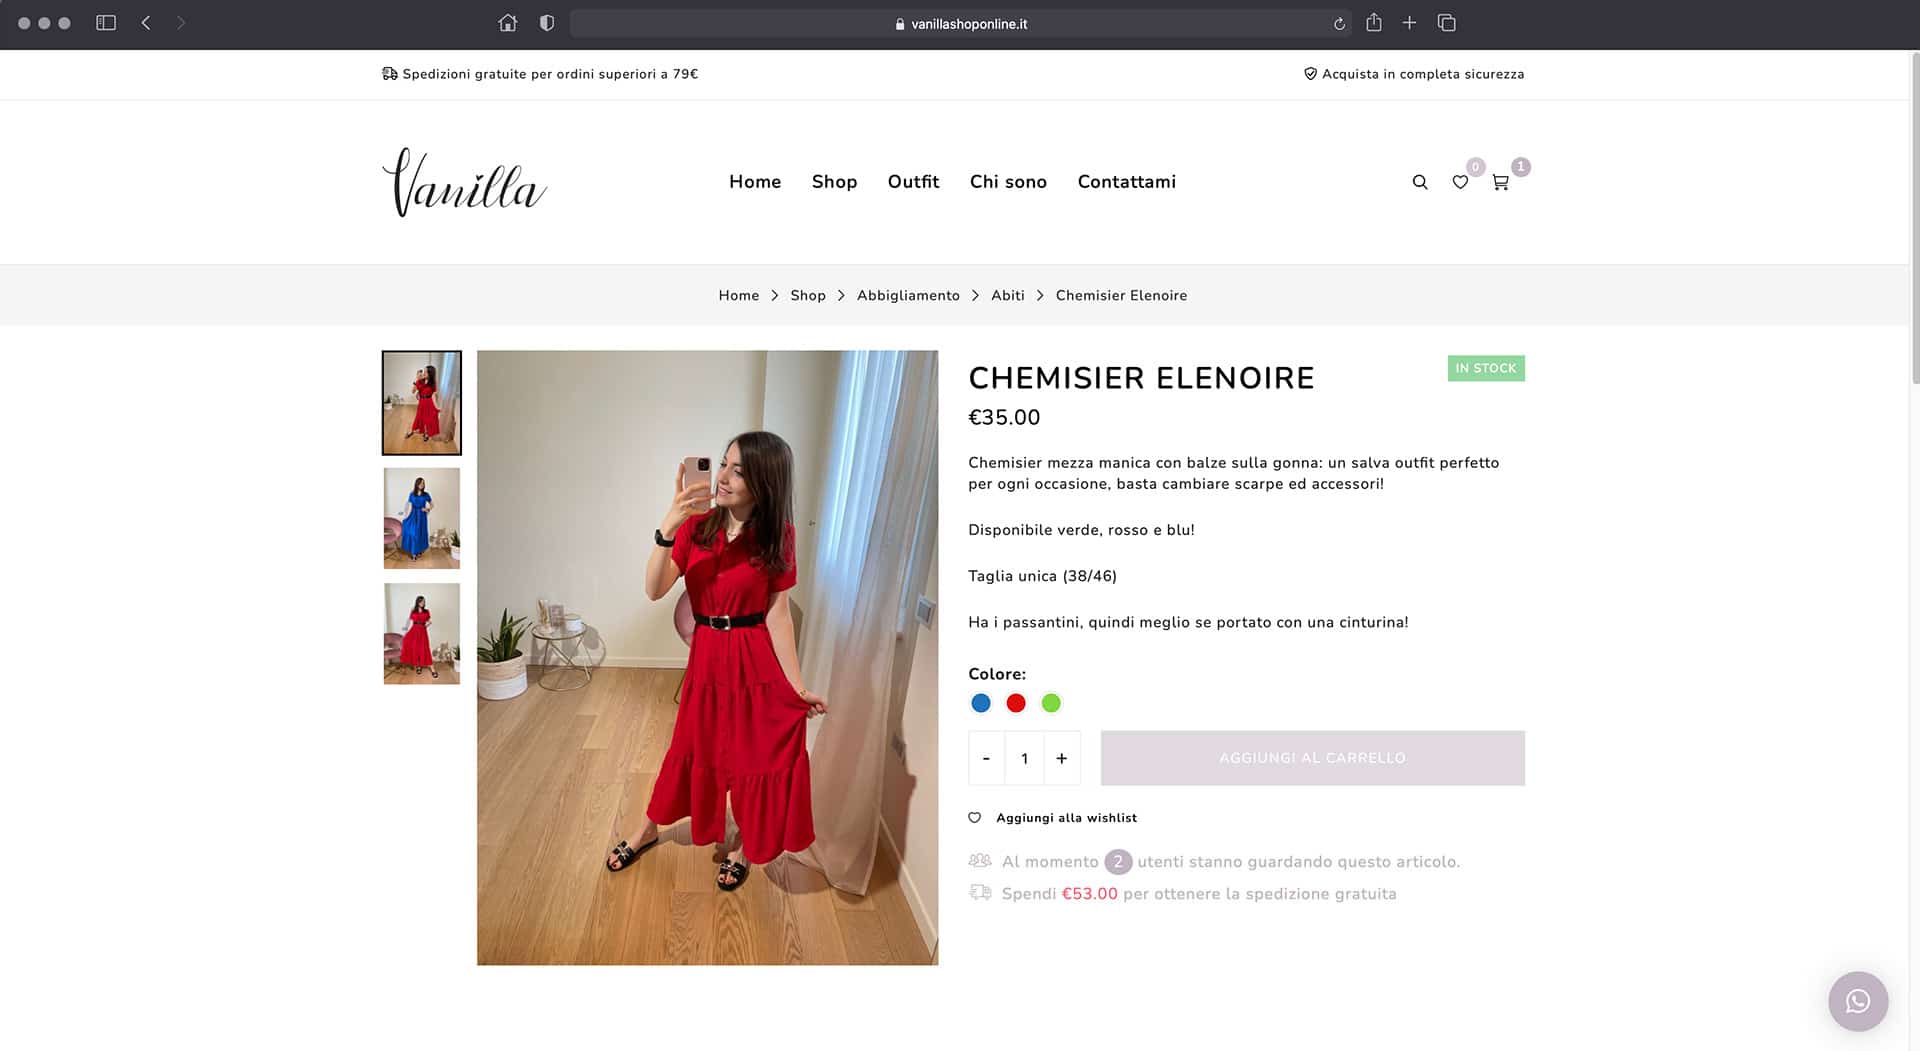Select the red color option
This screenshot has height=1051, width=1920.
1016,703
